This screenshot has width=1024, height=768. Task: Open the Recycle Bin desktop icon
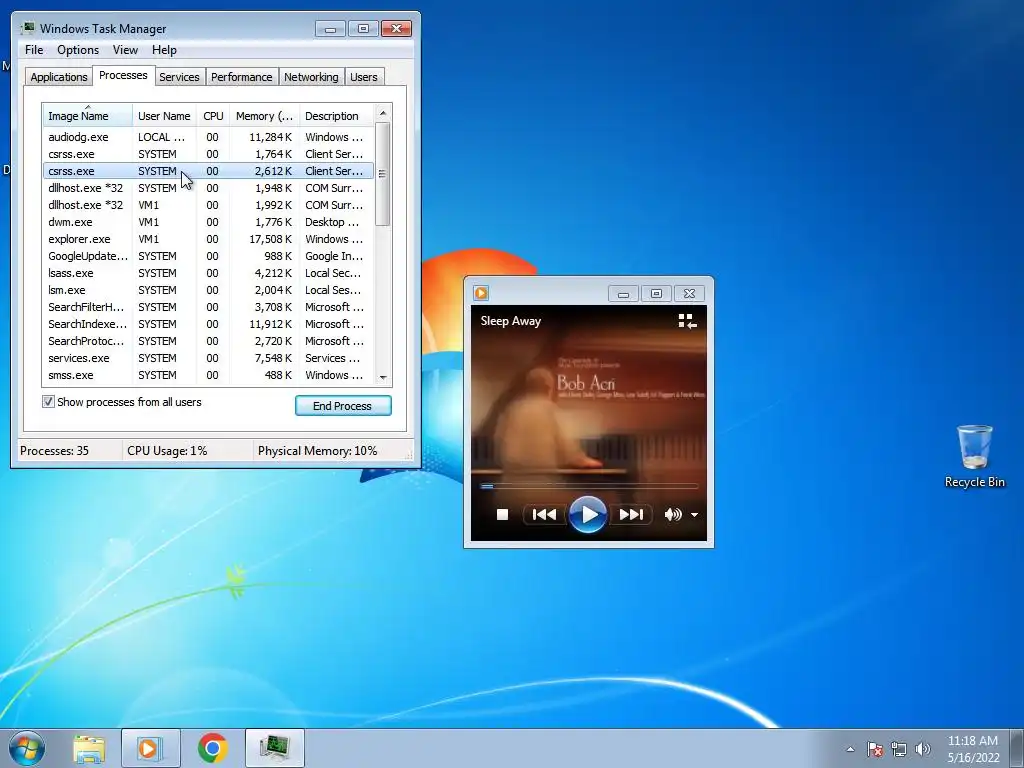click(974, 456)
